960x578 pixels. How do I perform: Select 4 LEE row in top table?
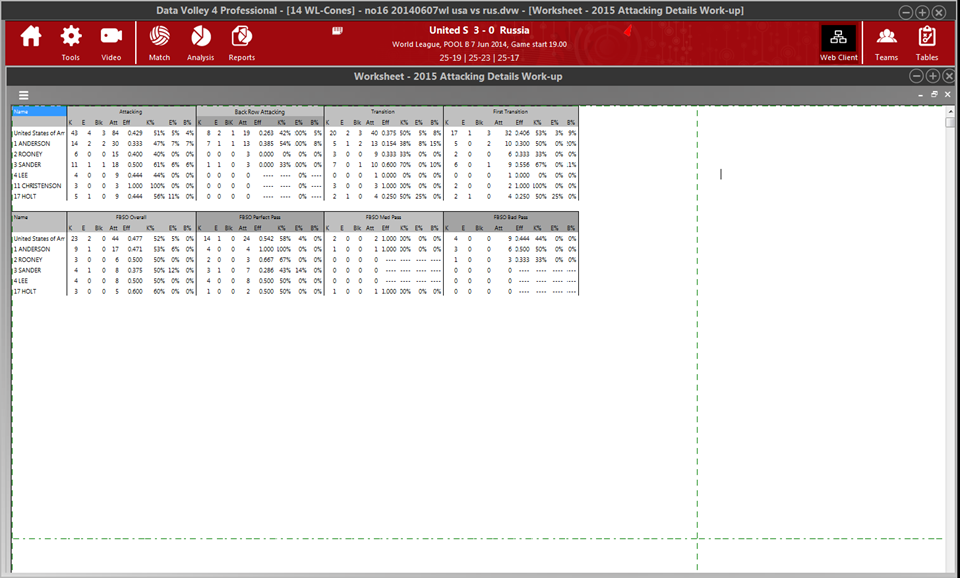click(295, 175)
